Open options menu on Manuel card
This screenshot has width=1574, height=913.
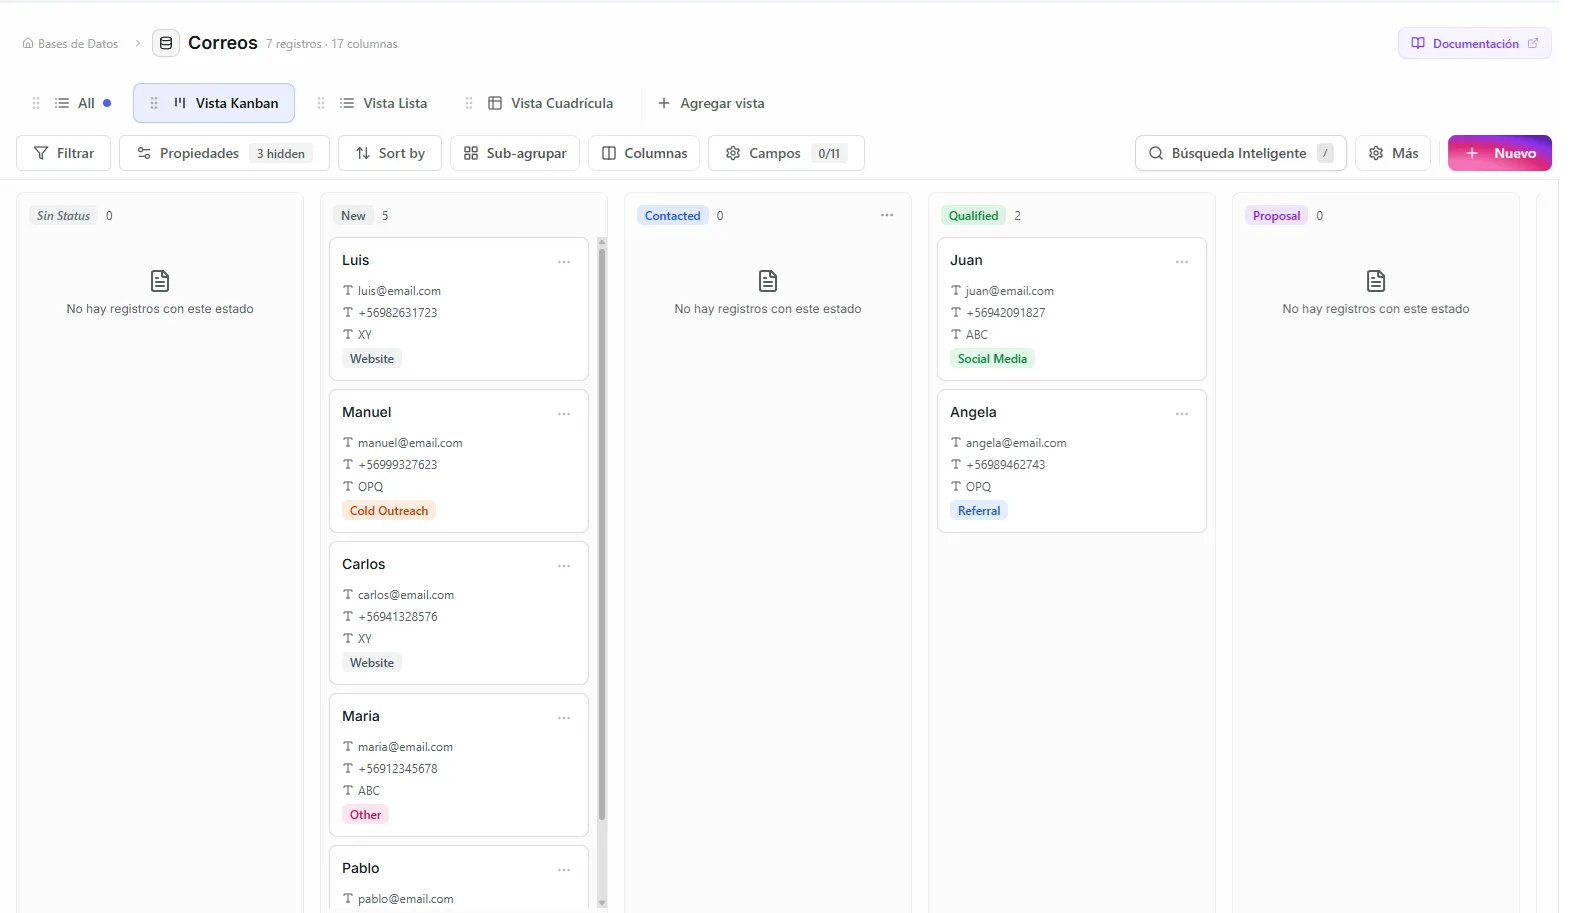564,413
